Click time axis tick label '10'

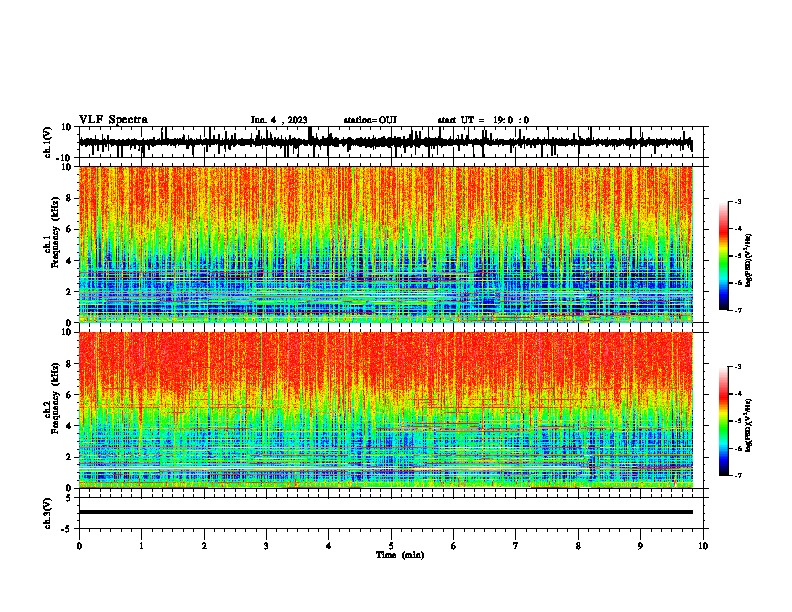703,546
